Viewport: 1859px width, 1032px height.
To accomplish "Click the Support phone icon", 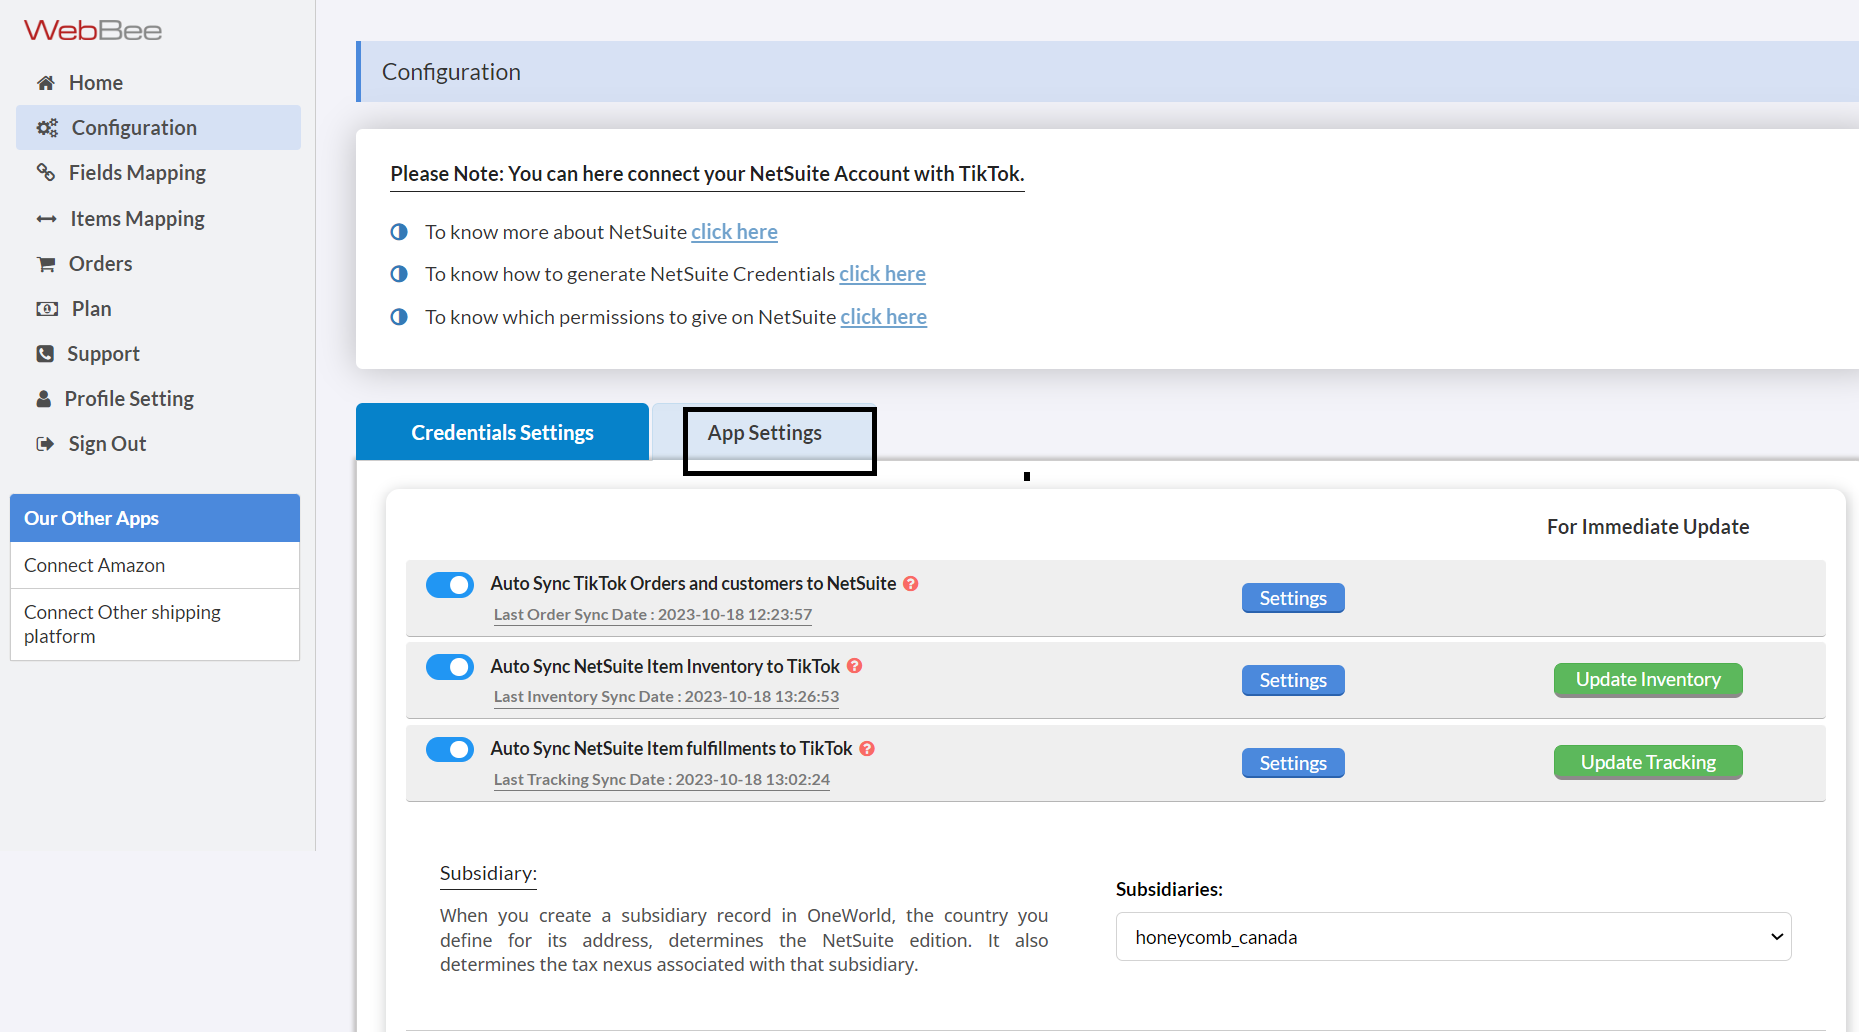I will pos(45,354).
